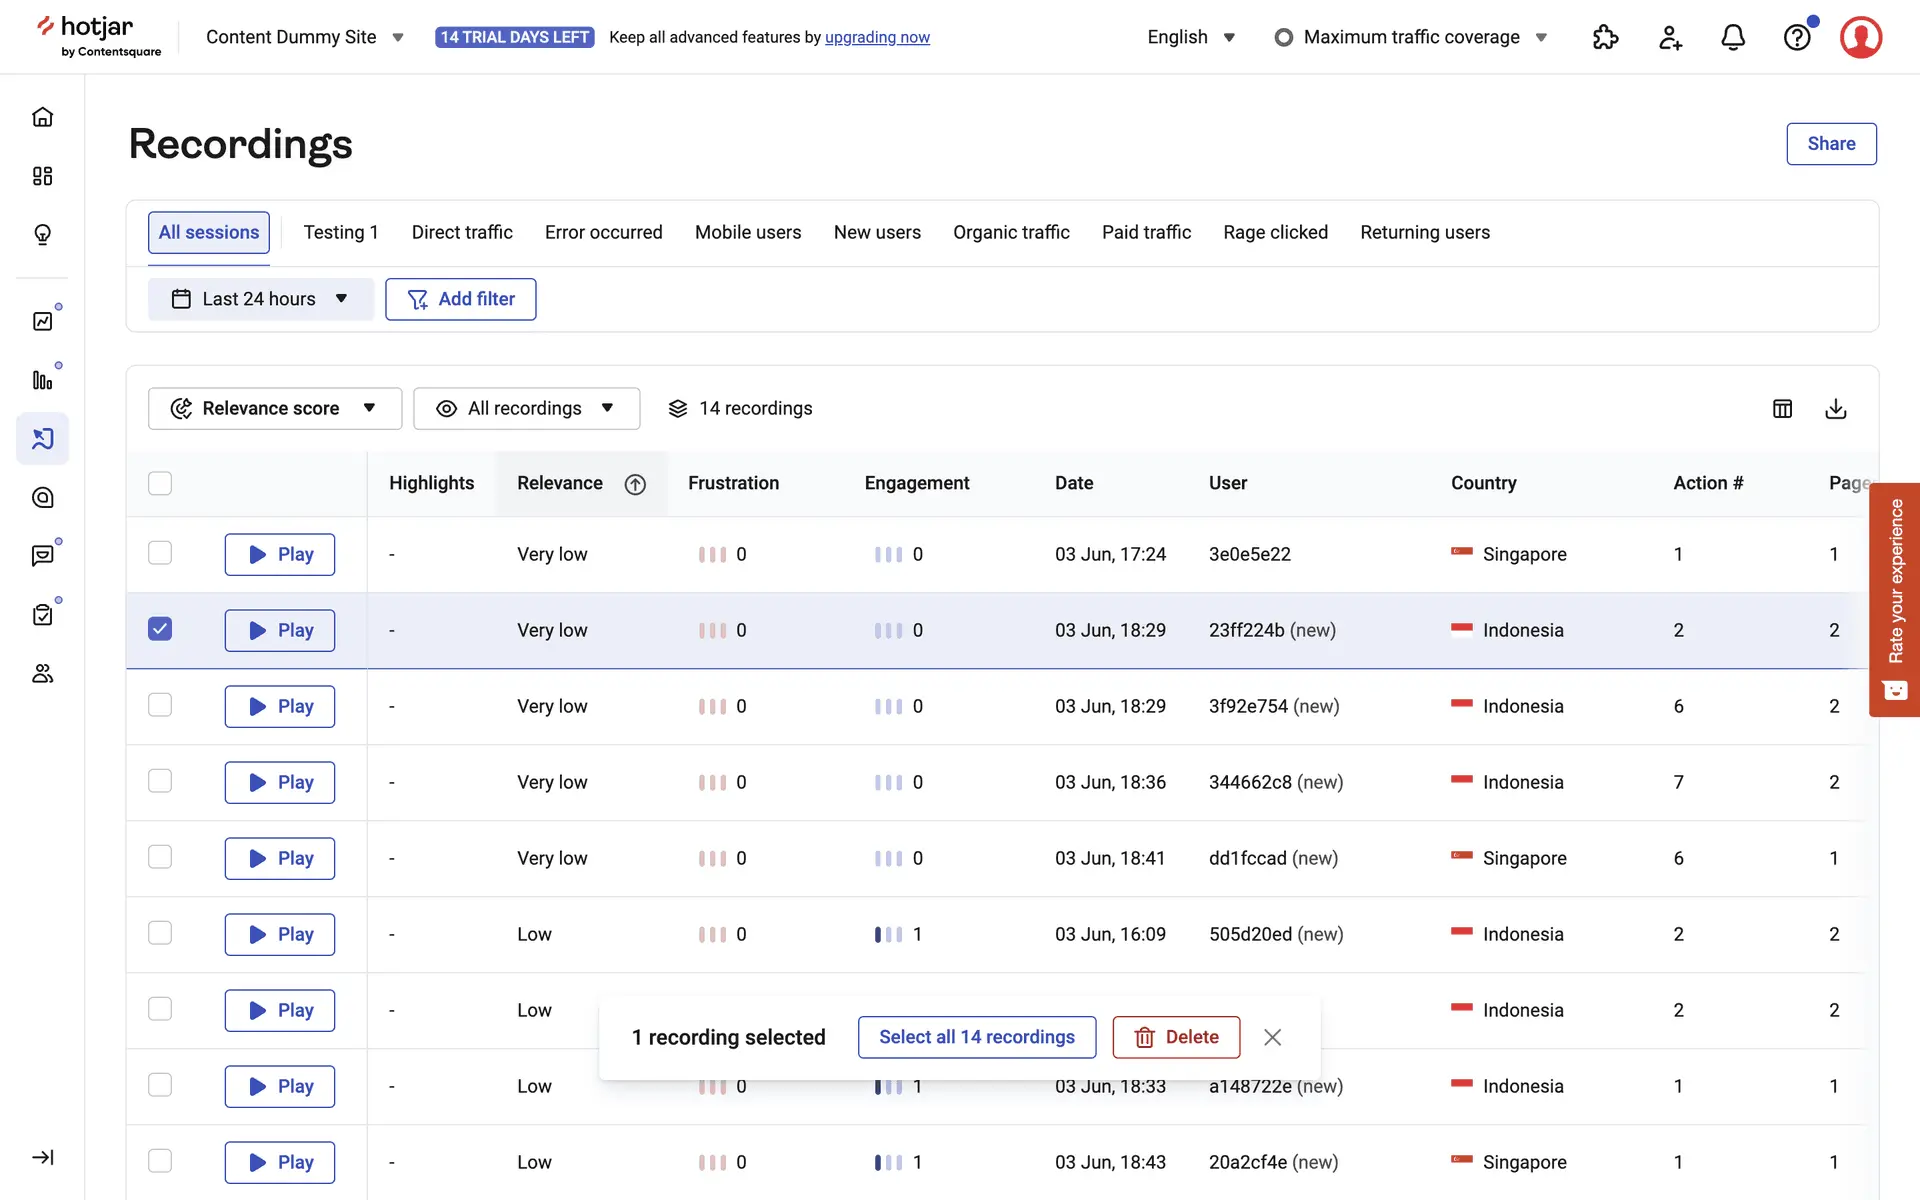Check the select-all header checkbox
The width and height of the screenshot is (1920, 1200).
pos(160,483)
